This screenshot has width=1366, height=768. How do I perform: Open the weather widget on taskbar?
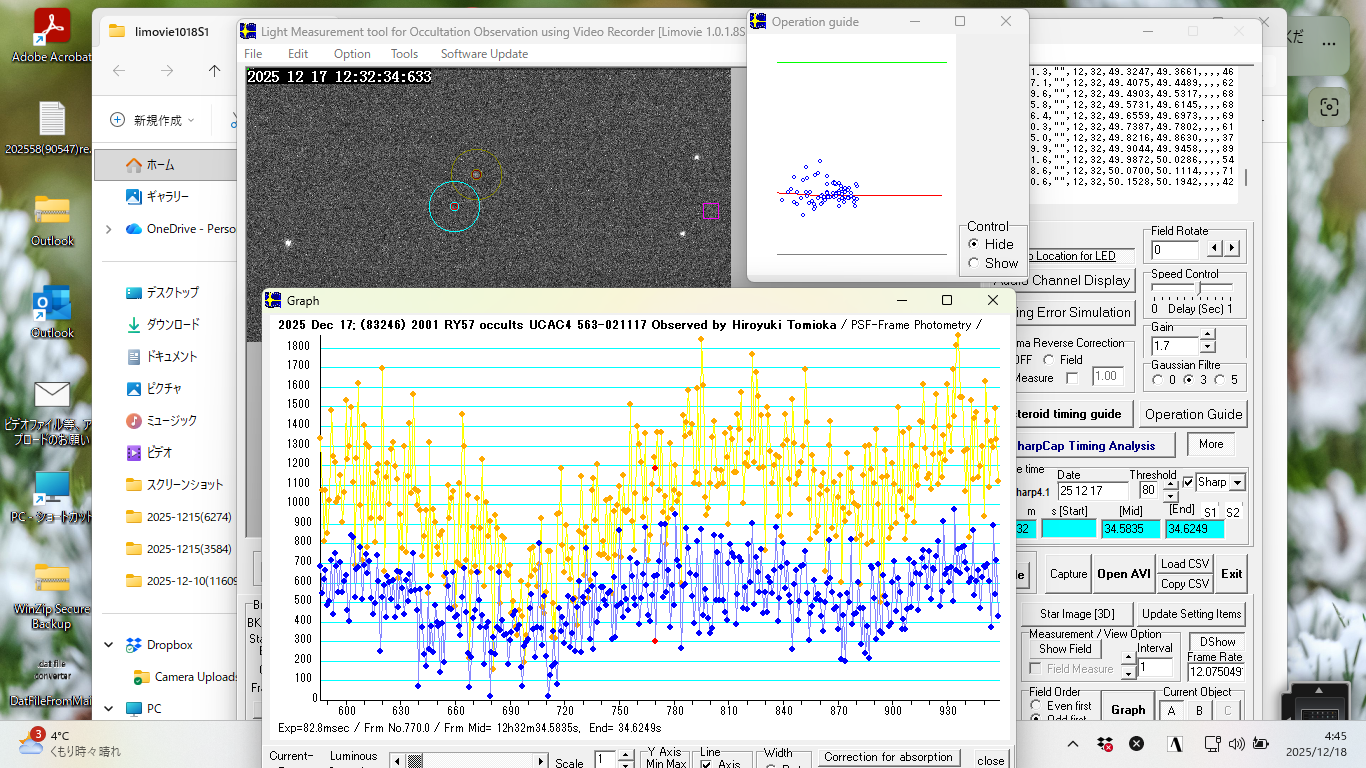point(70,743)
